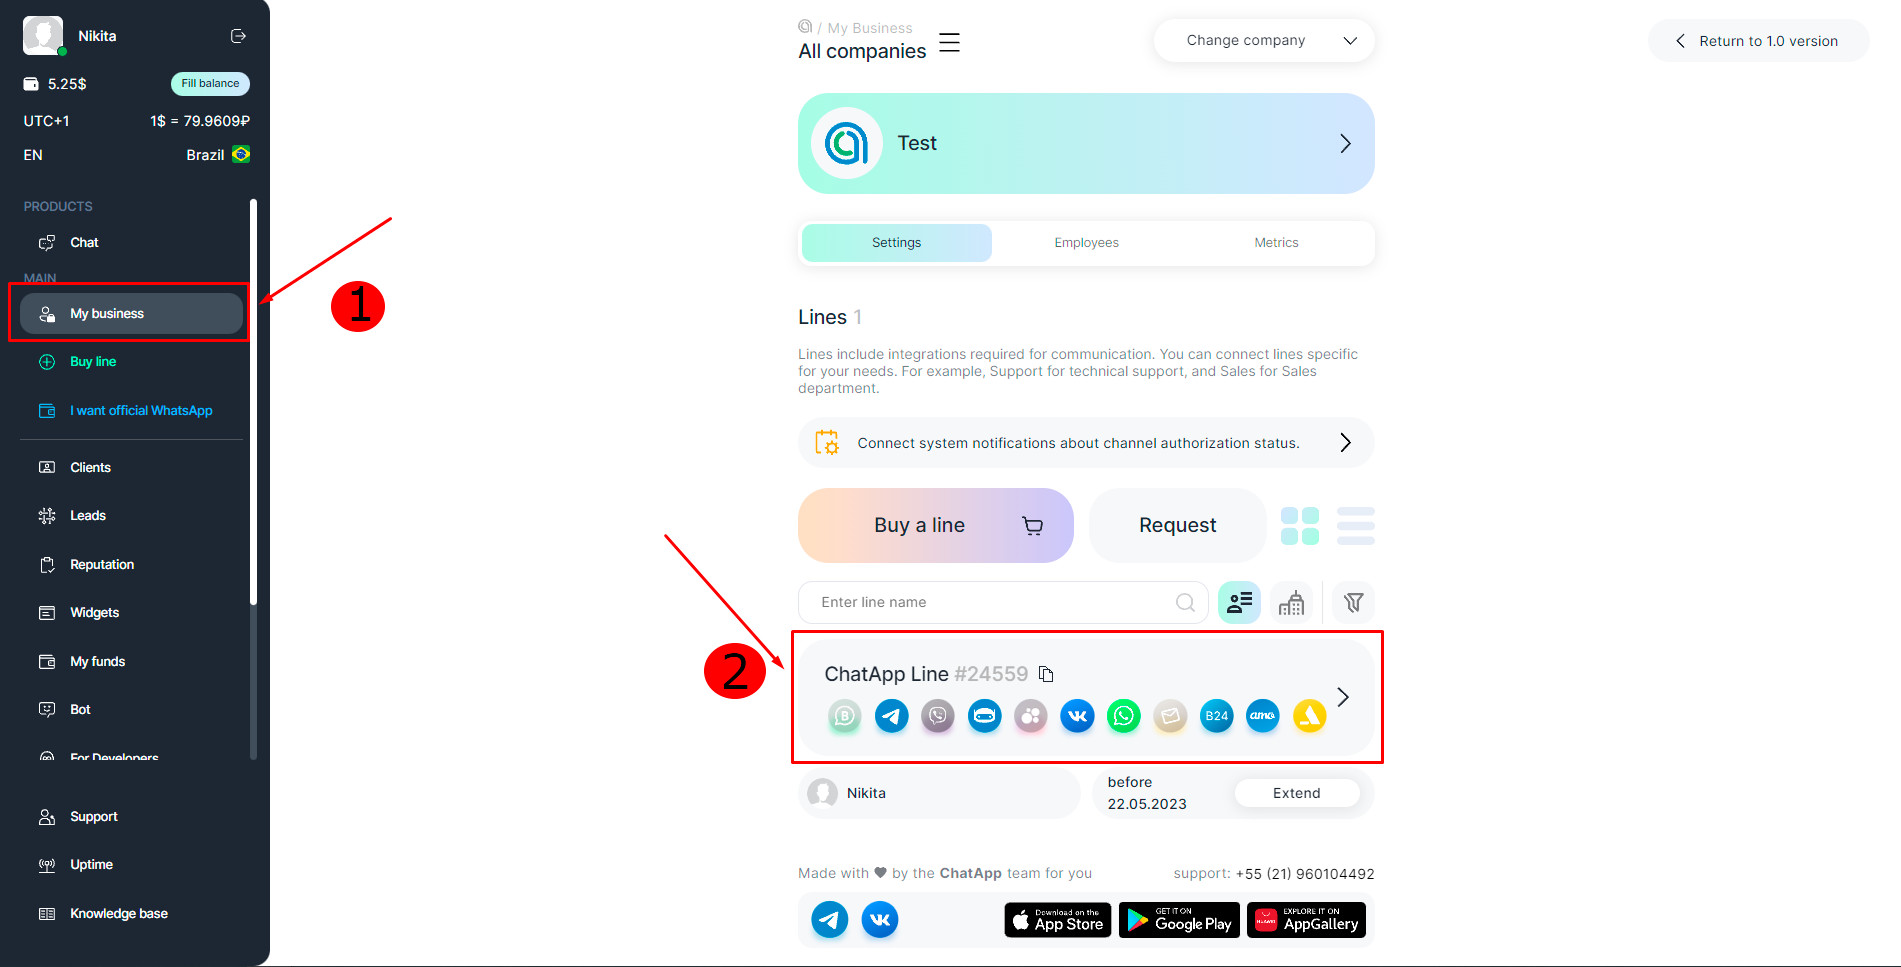Click the Extend button
Image resolution: width=1901 pixels, height=967 pixels.
[x=1297, y=793]
